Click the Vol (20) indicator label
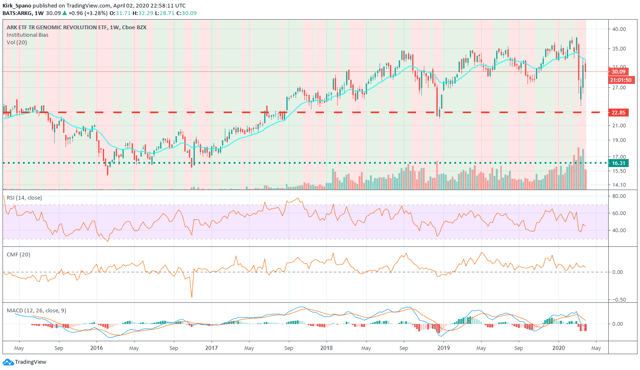Image resolution: width=640 pixels, height=370 pixels. tap(17, 42)
